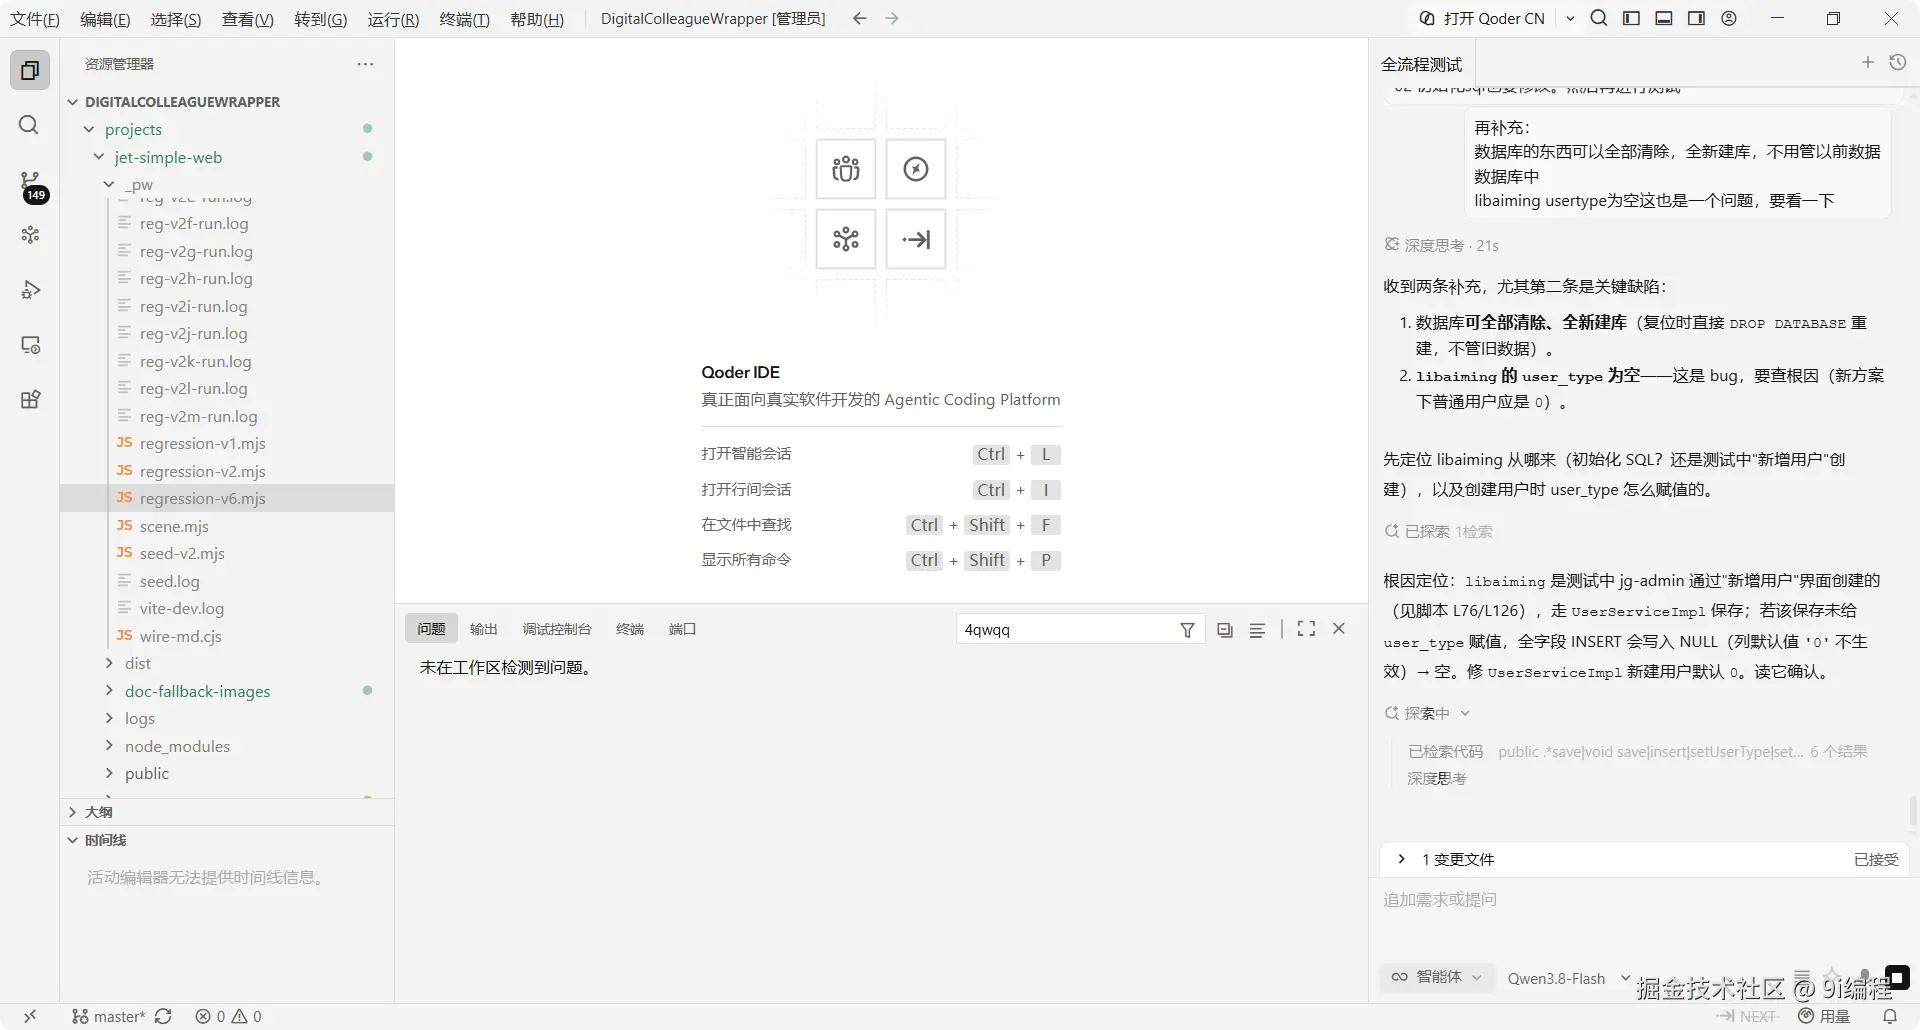Open the 终端(T) menu
Screen dimensions: 1920x1030
[x=465, y=19]
